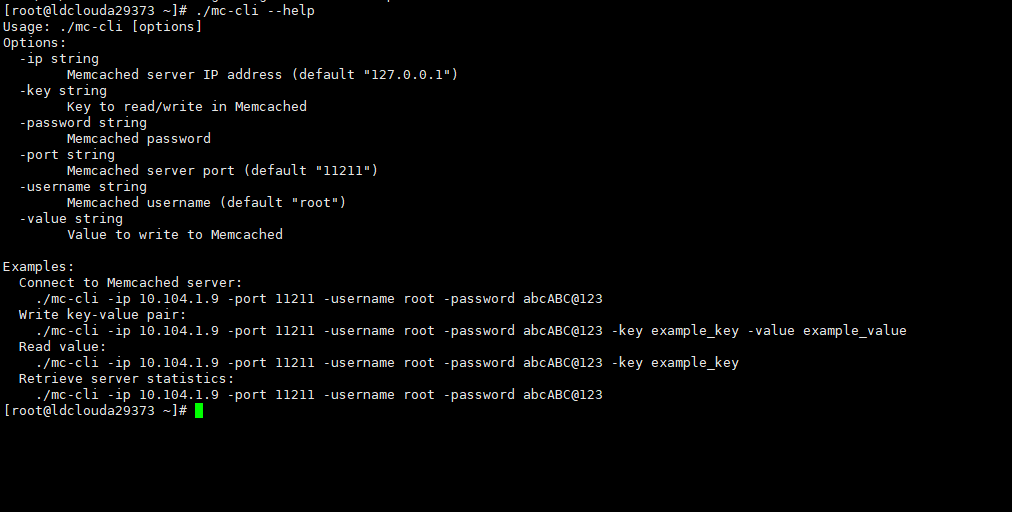Select the "-port string" option line
The image size is (1012, 512).
67,154
